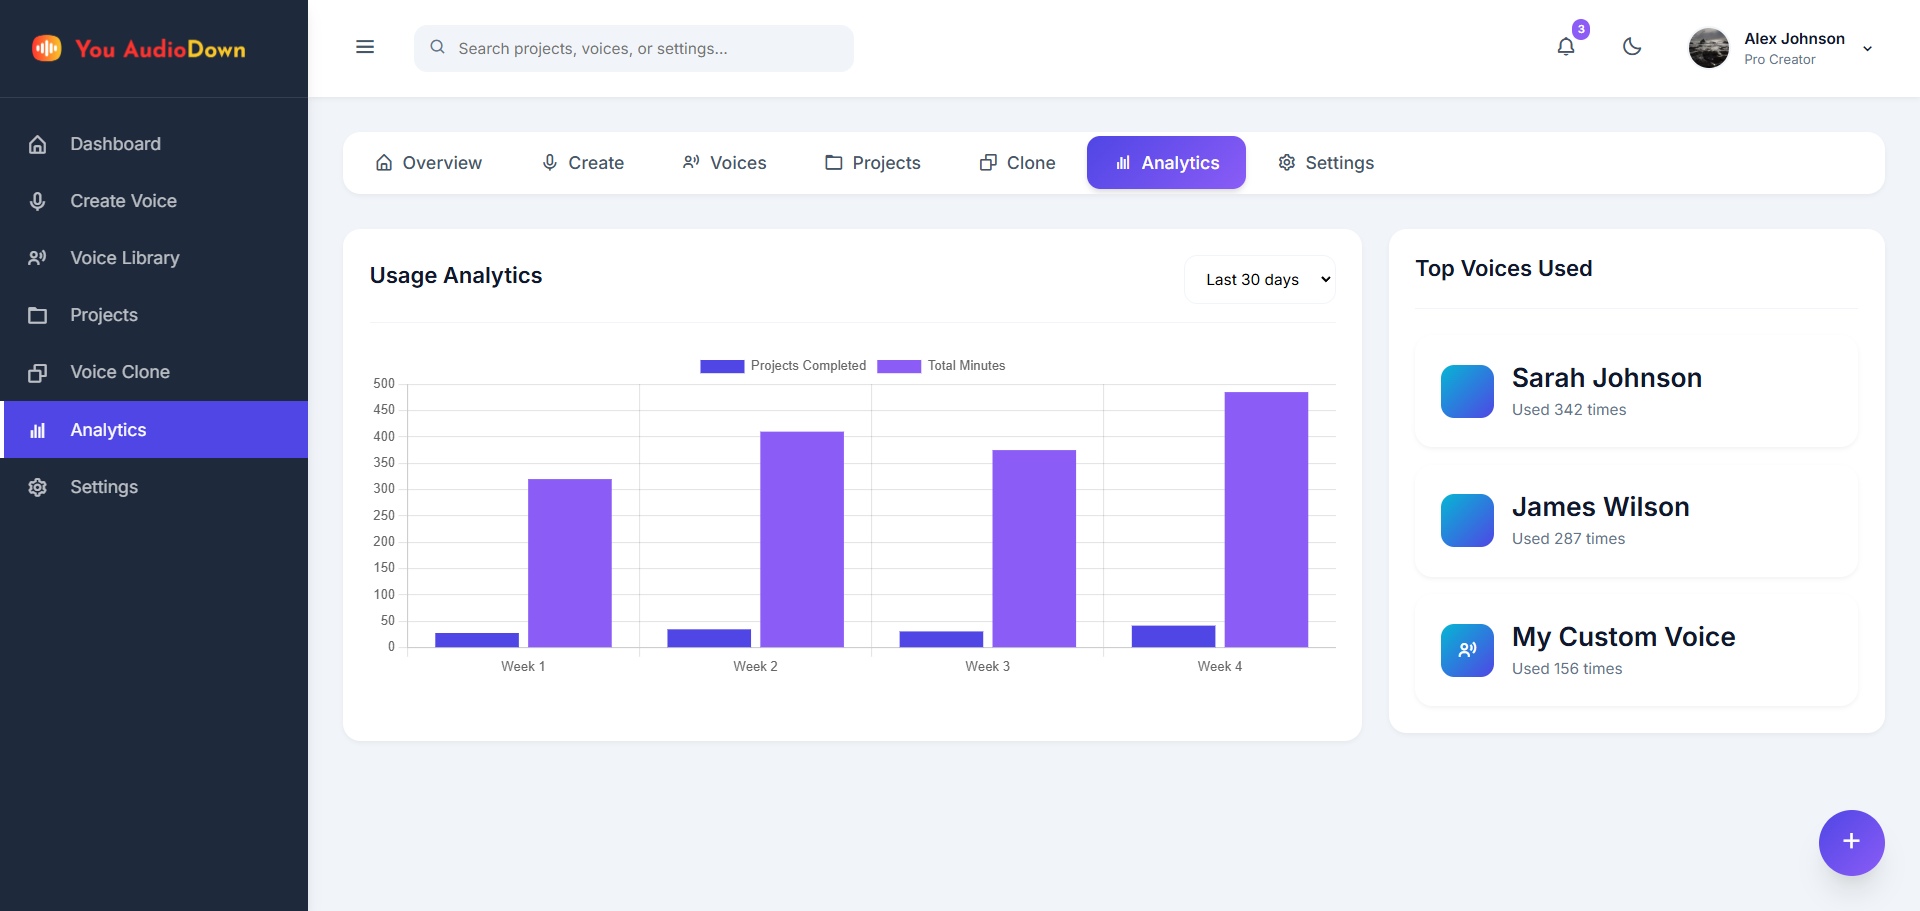1920x911 pixels.
Task: Open notifications bell icon
Action: [1566, 47]
